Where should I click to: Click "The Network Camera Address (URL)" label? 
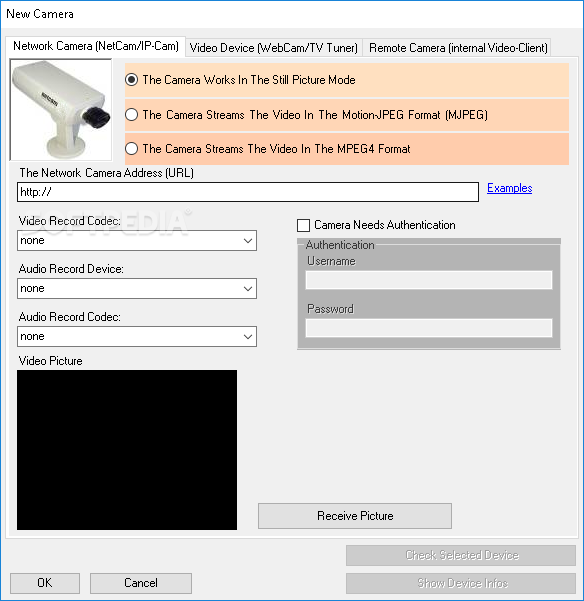(x=107, y=173)
